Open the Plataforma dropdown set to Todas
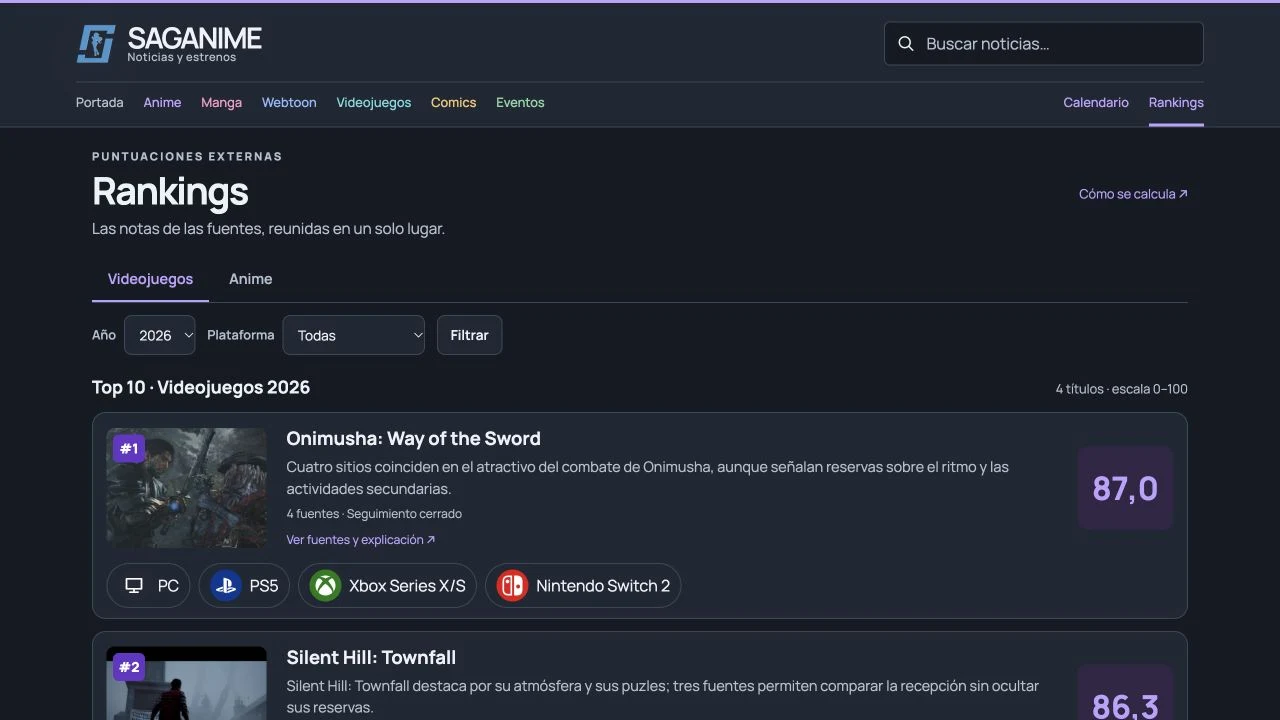1280x720 pixels. pos(354,335)
